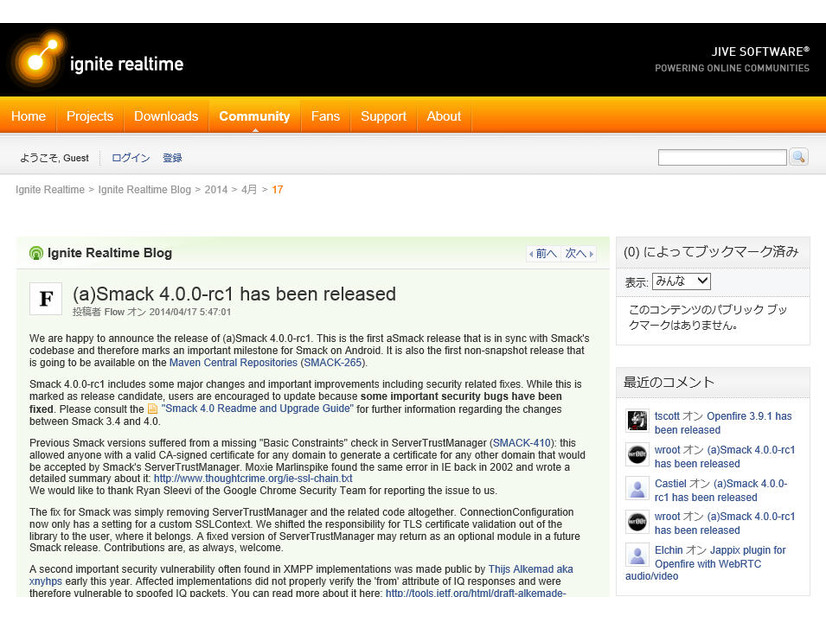Switch to the Community tab
826x620 pixels.
[x=254, y=115]
